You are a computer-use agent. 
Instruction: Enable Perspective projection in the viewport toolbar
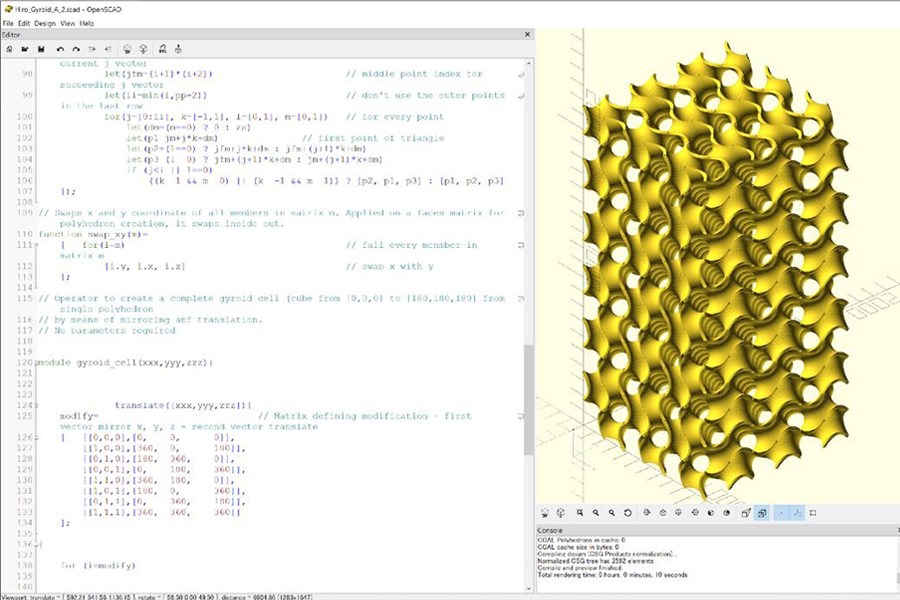[x=746, y=513]
